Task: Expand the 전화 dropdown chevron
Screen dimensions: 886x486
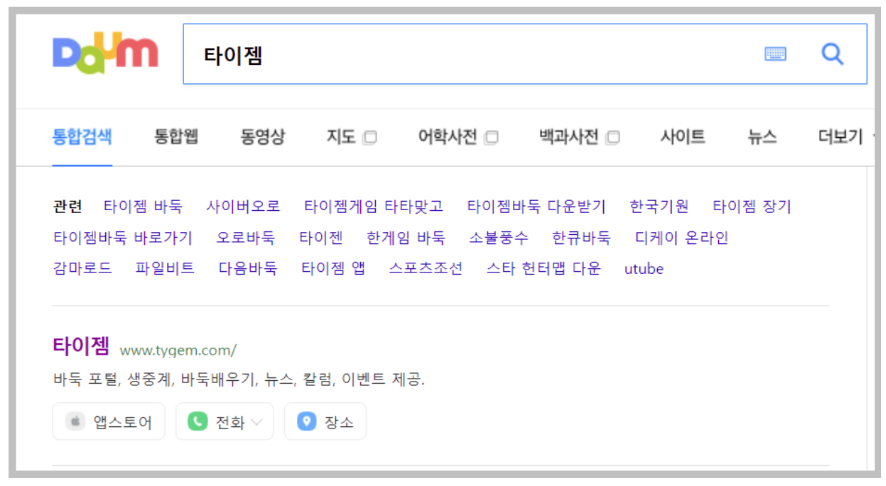Action: 257,422
